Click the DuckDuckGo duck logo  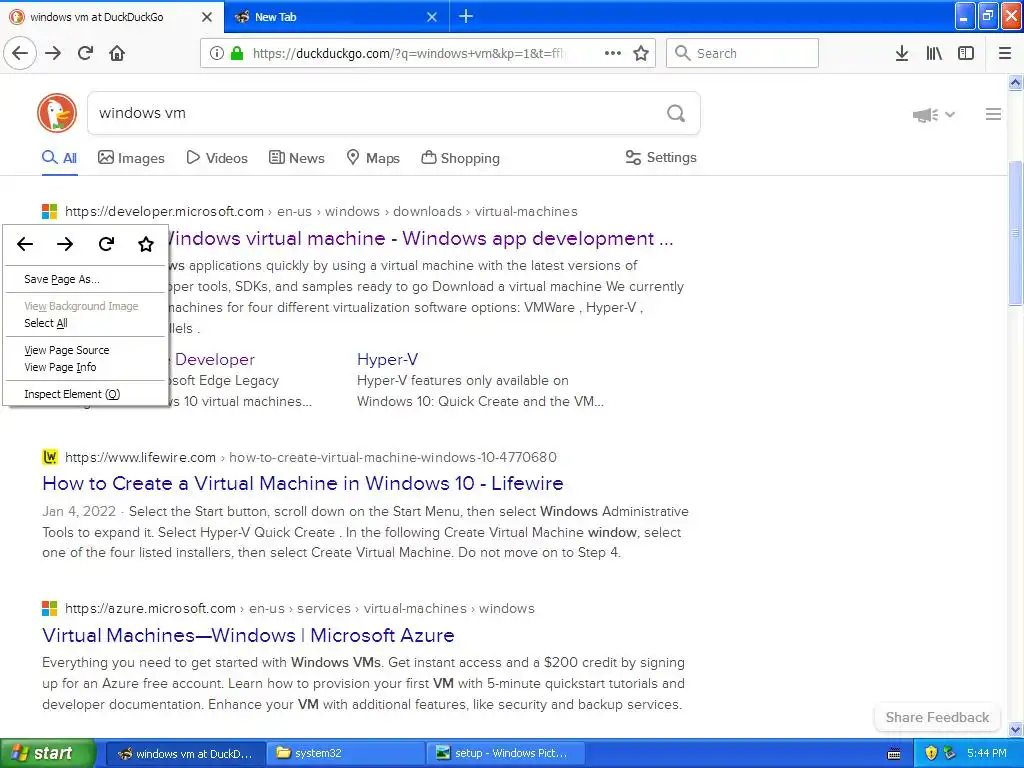[57, 113]
